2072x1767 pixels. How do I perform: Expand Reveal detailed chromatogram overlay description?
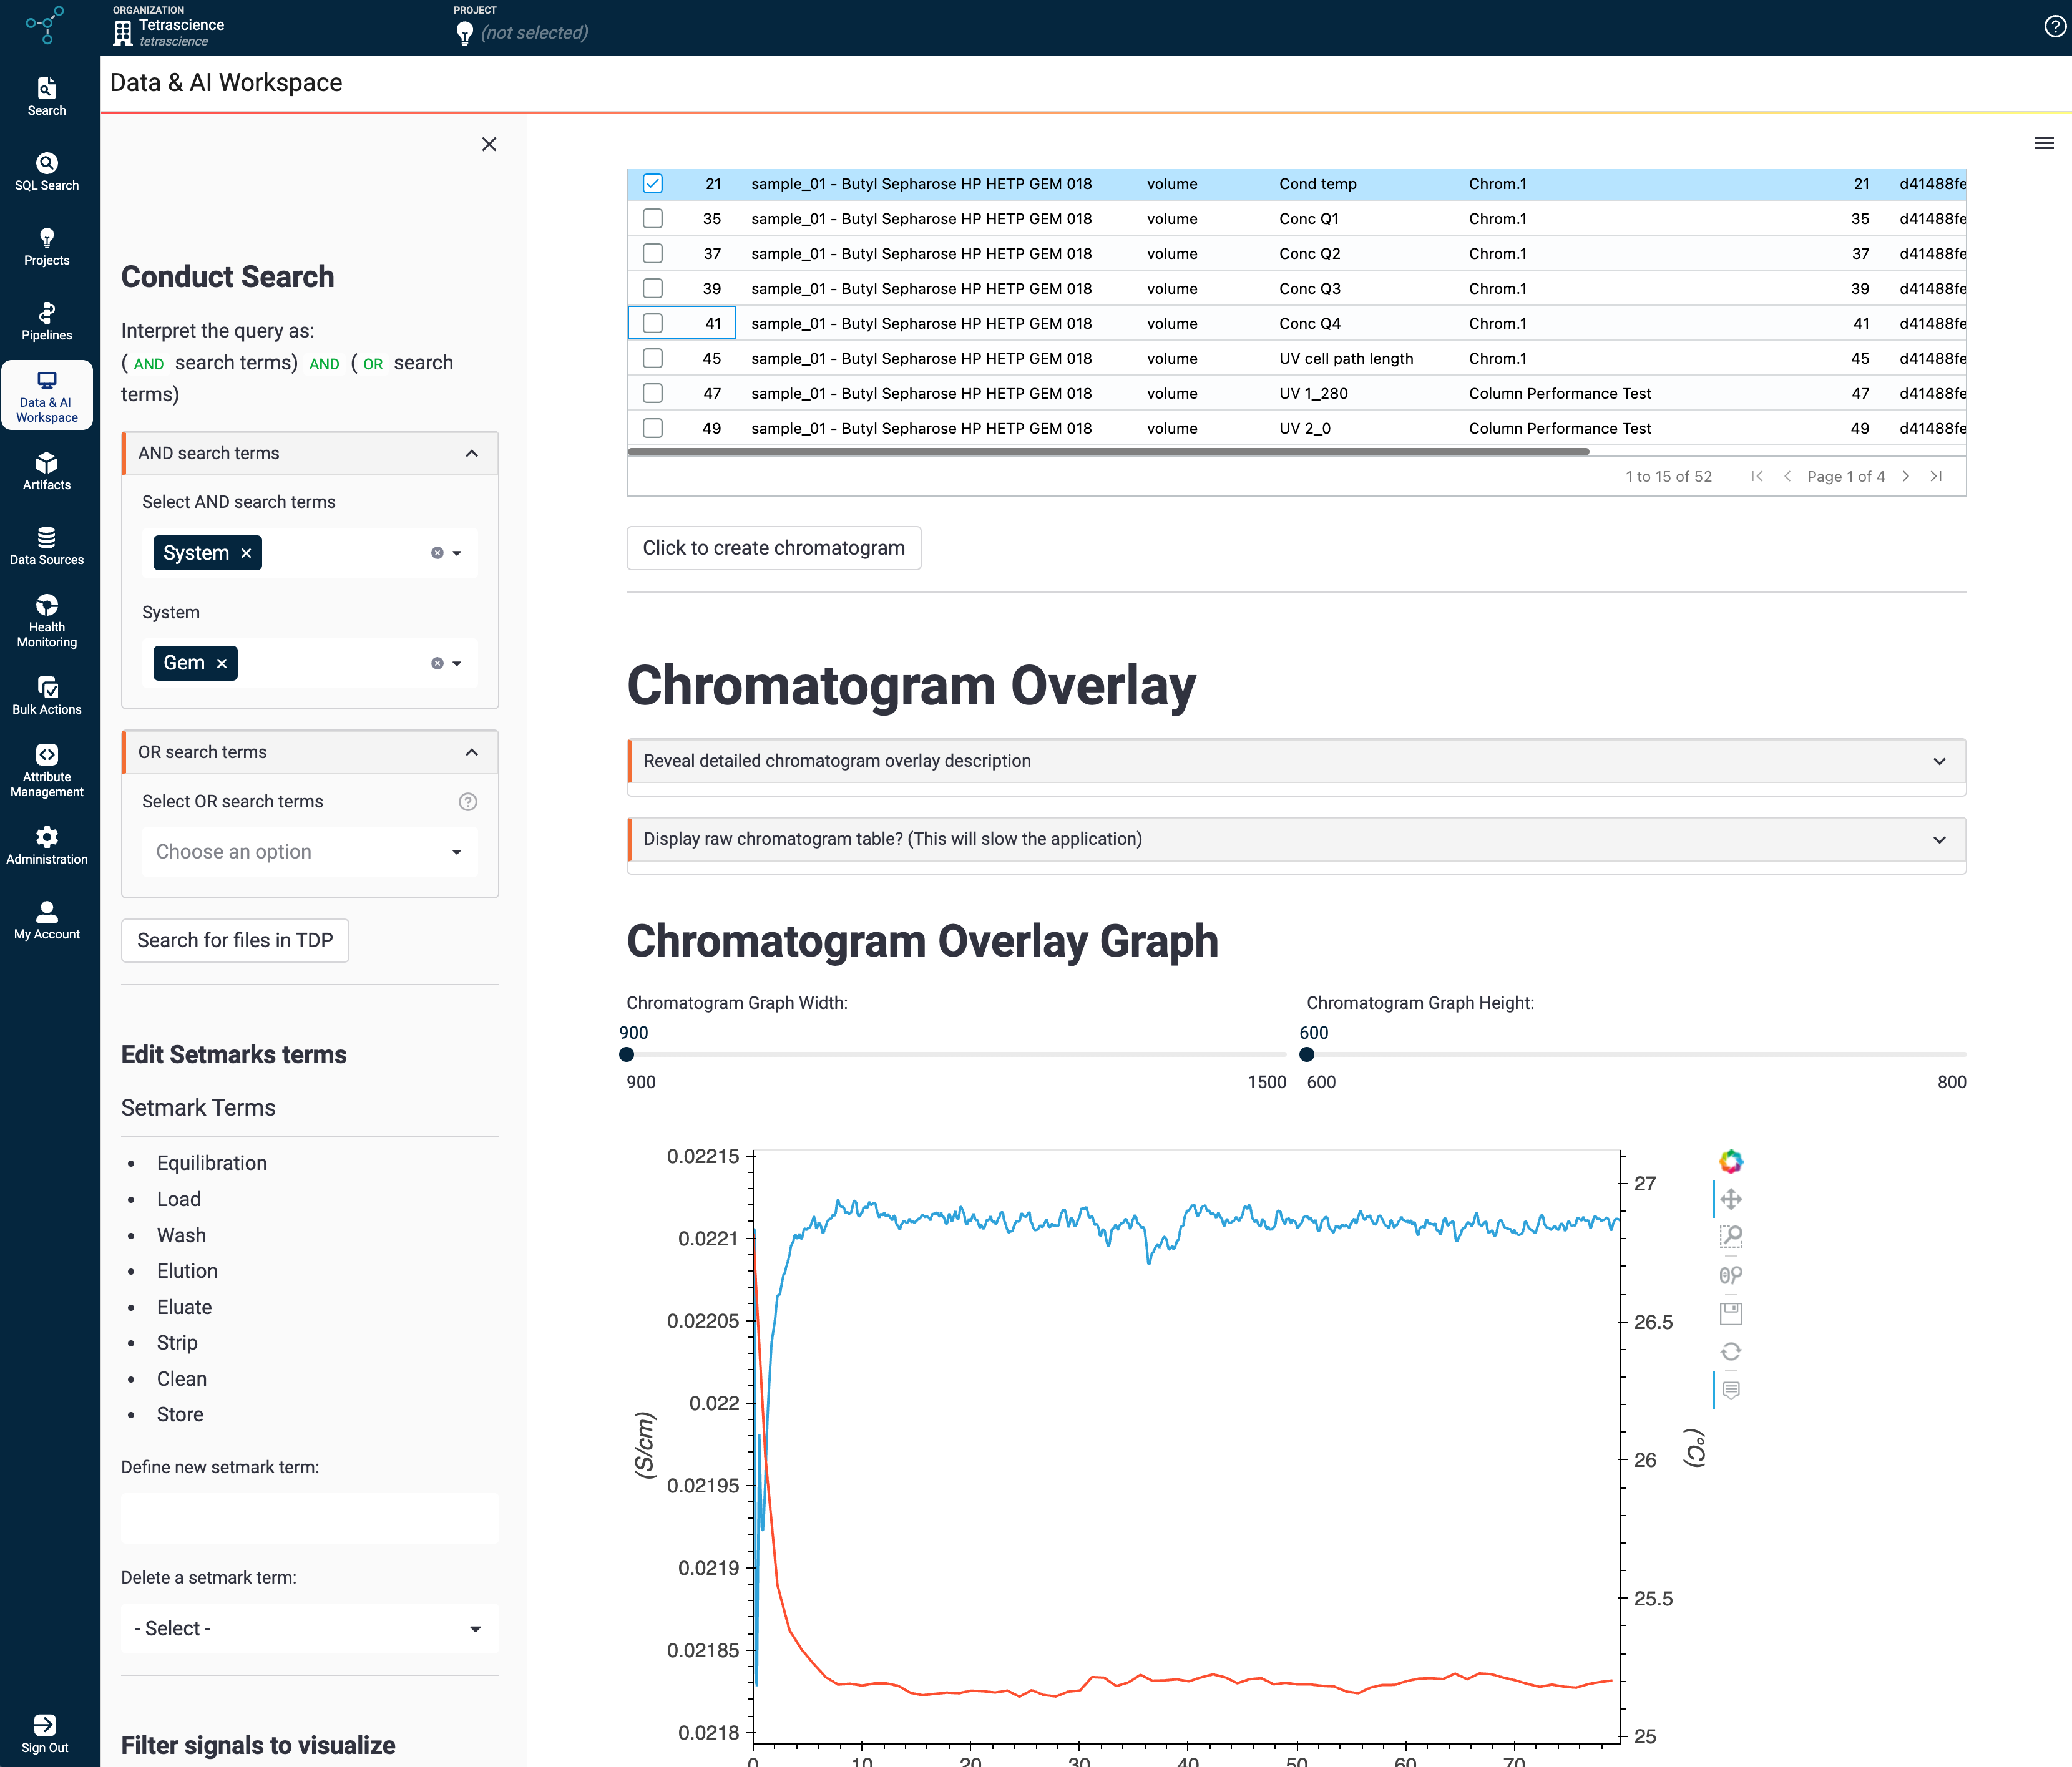(1297, 761)
